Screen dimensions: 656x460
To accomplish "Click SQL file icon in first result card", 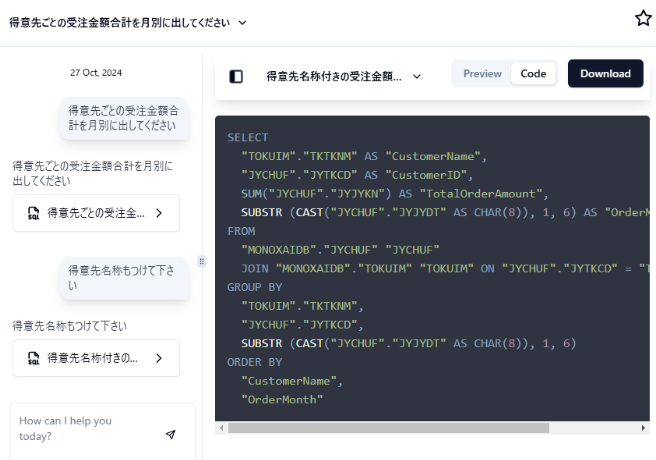I will pos(33,213).
